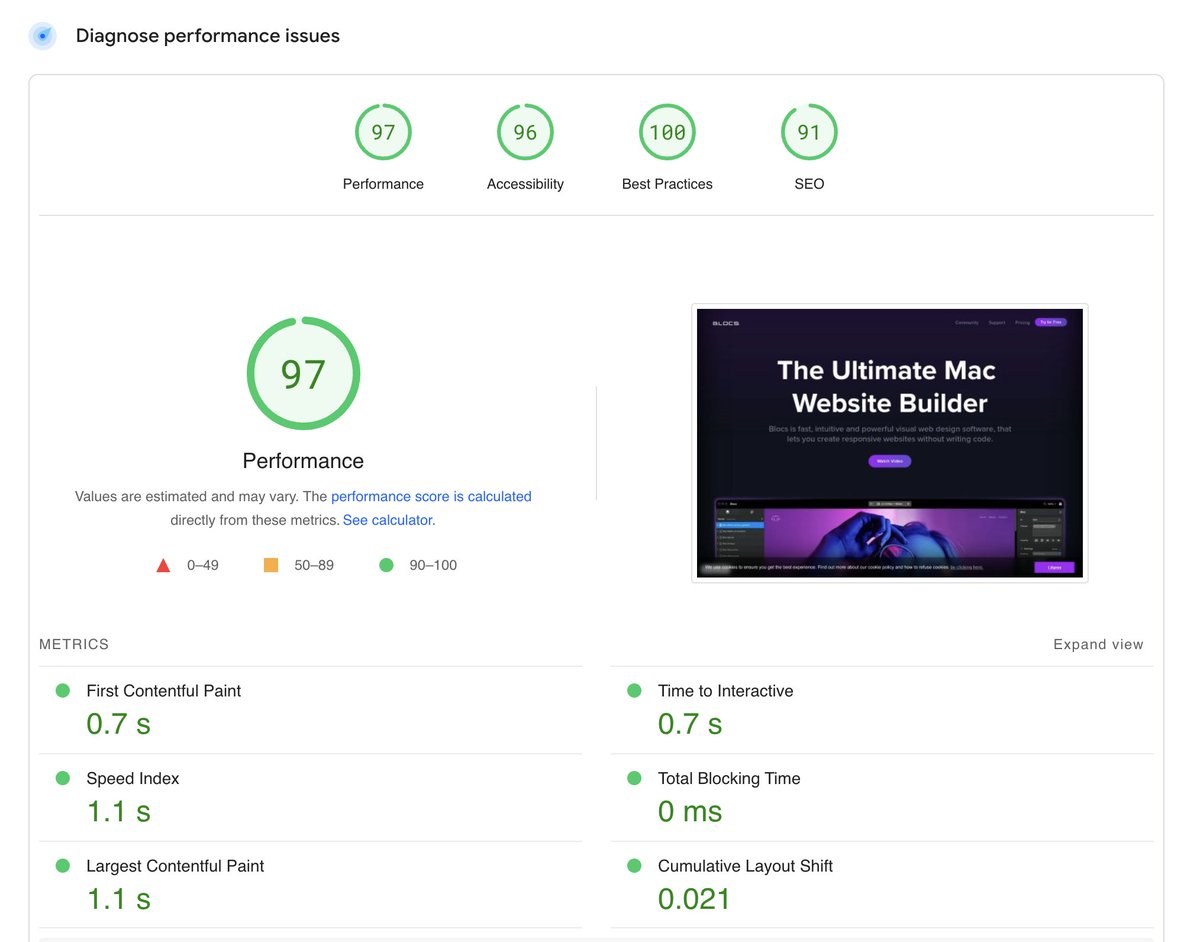Click the red triangle in the score legend

pyautogui.click(x=163, y=564)
